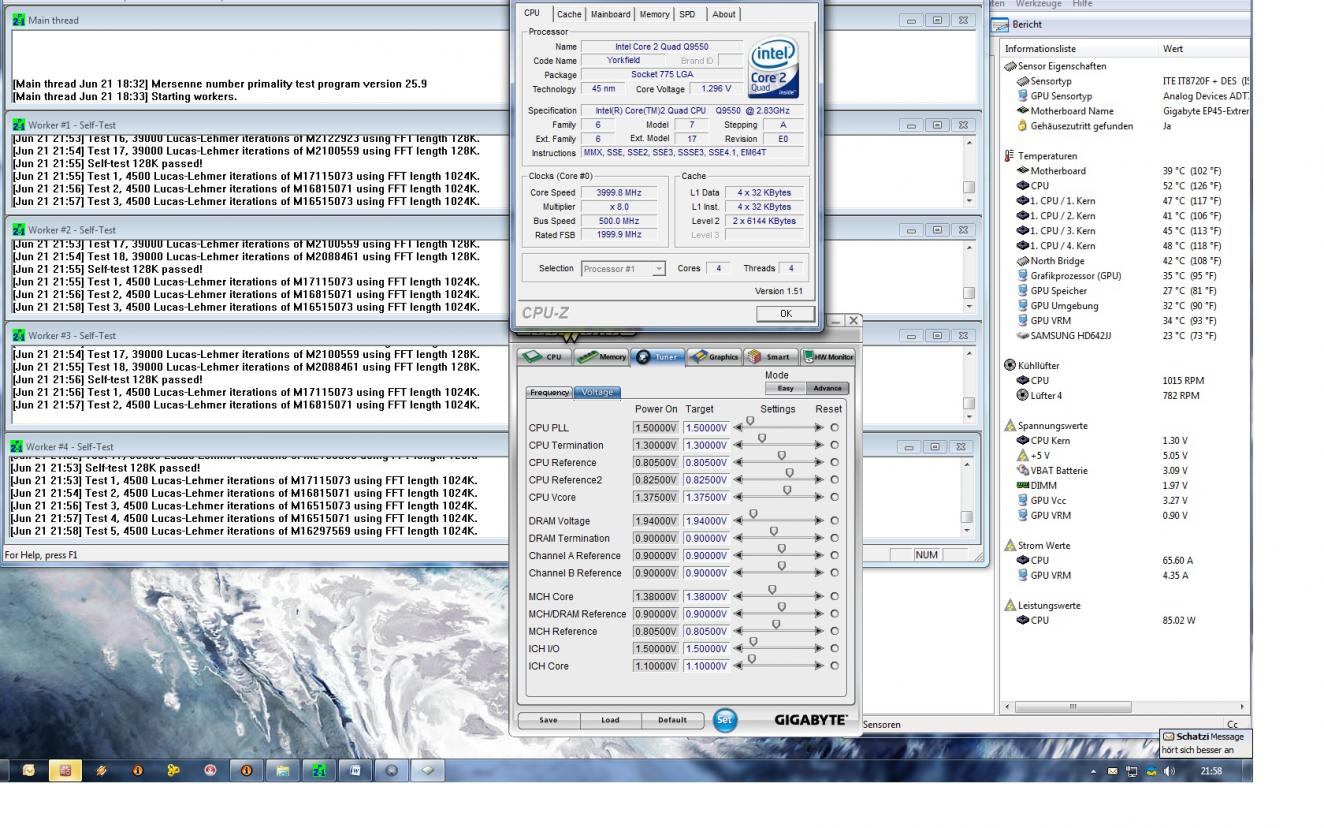The image size is (1324, 828).
Task: Reset CPU Reference voltage radio button
Action: coord(835,463)
